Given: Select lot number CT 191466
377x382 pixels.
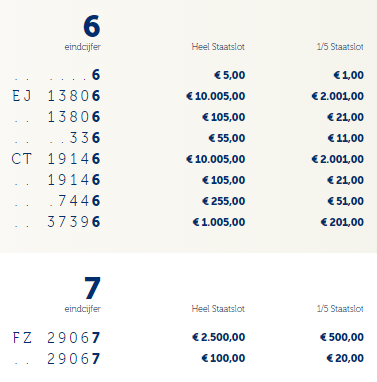Looking at the screenshot, I should (56, 159).
